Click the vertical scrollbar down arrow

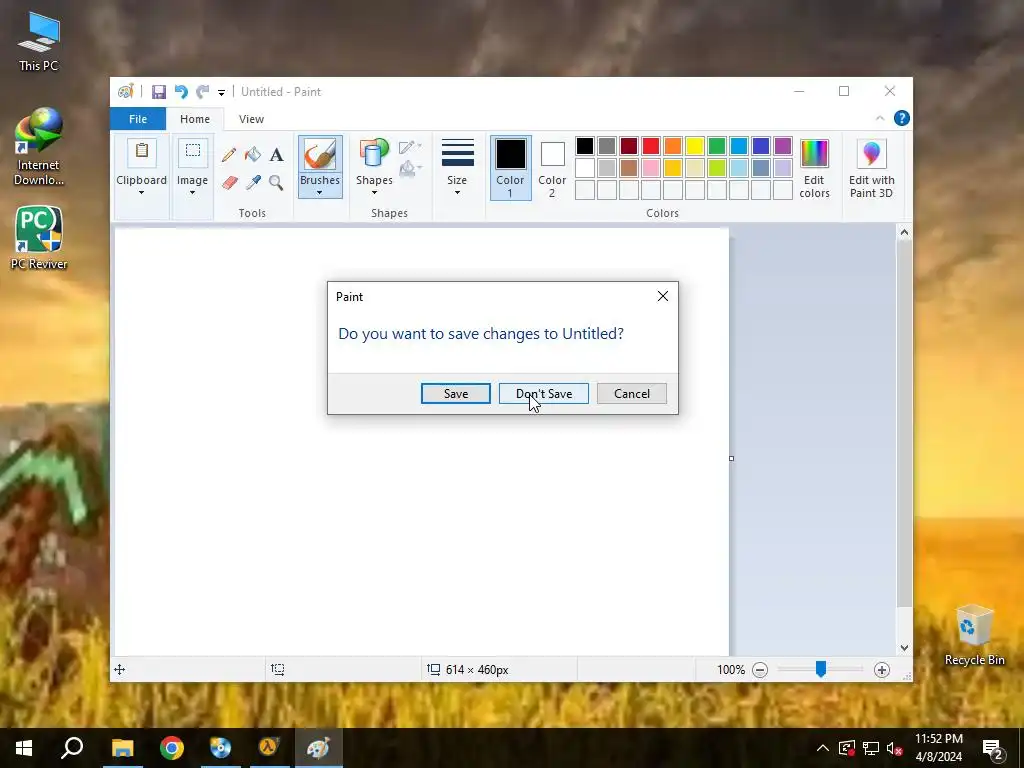904,648
